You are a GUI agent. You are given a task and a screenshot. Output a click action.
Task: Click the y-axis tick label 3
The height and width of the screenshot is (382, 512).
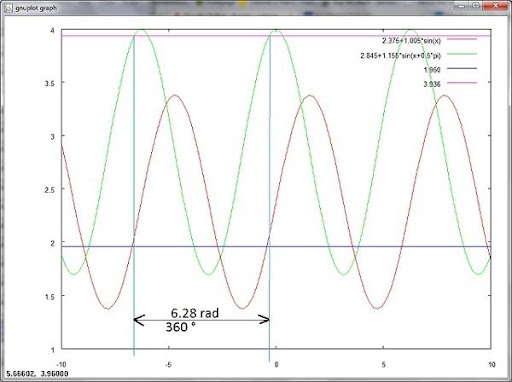click(53, 137)
